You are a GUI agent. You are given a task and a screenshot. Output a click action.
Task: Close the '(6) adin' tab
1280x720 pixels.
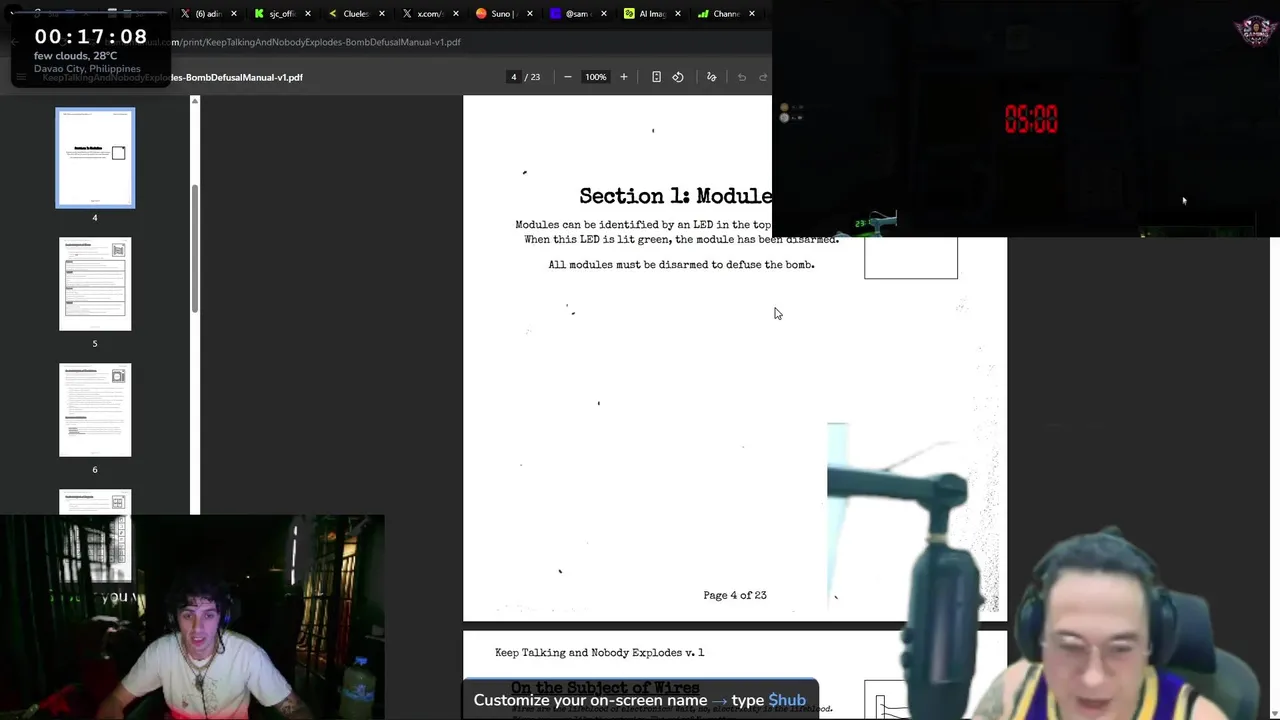coord(234,14)
